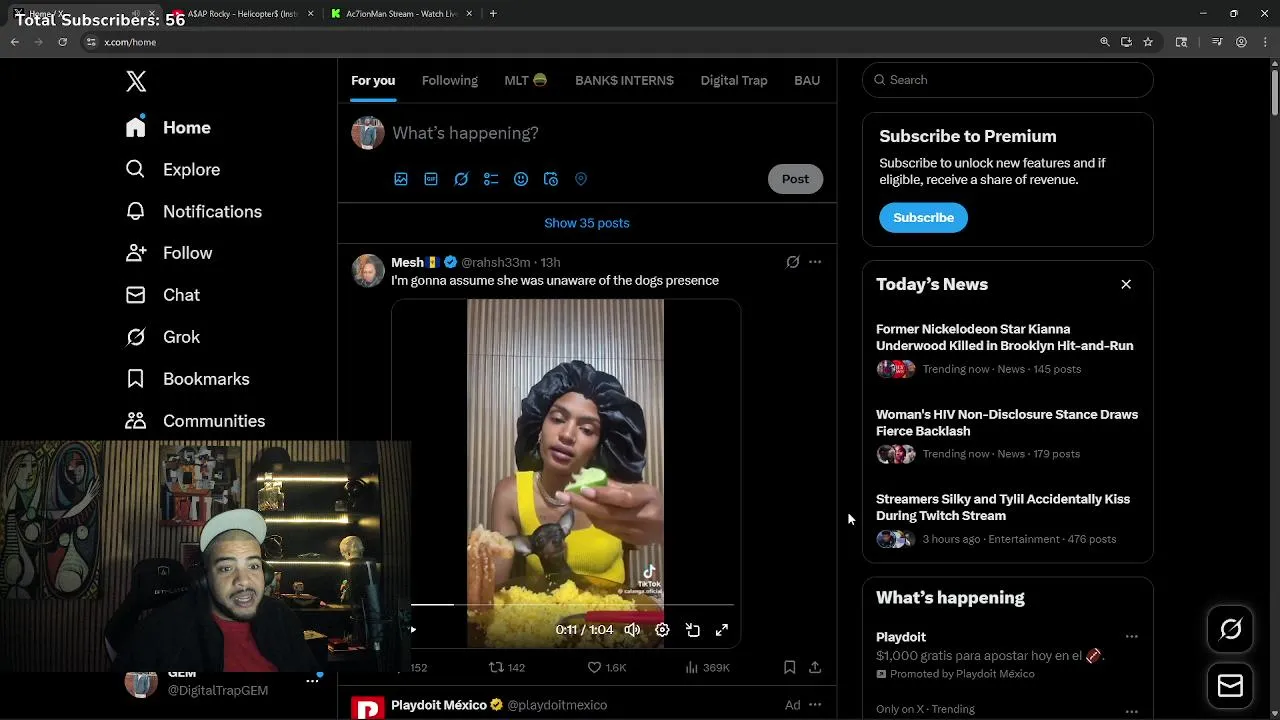The image size is (1280, 720).
Task: Open video settings gear
Action: coord(662,630)
